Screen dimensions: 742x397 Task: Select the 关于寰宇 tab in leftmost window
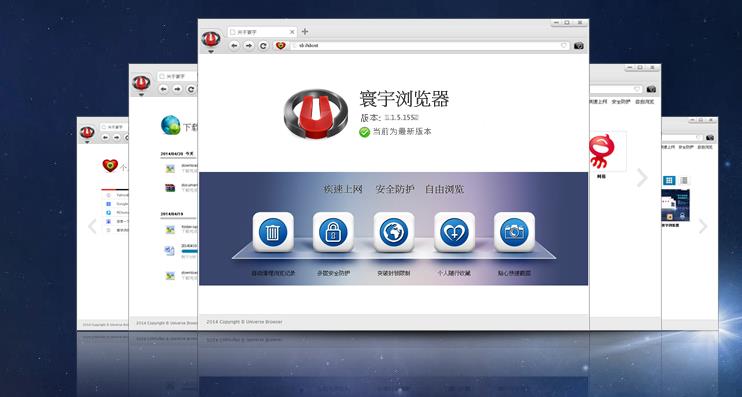click(114, 127)
